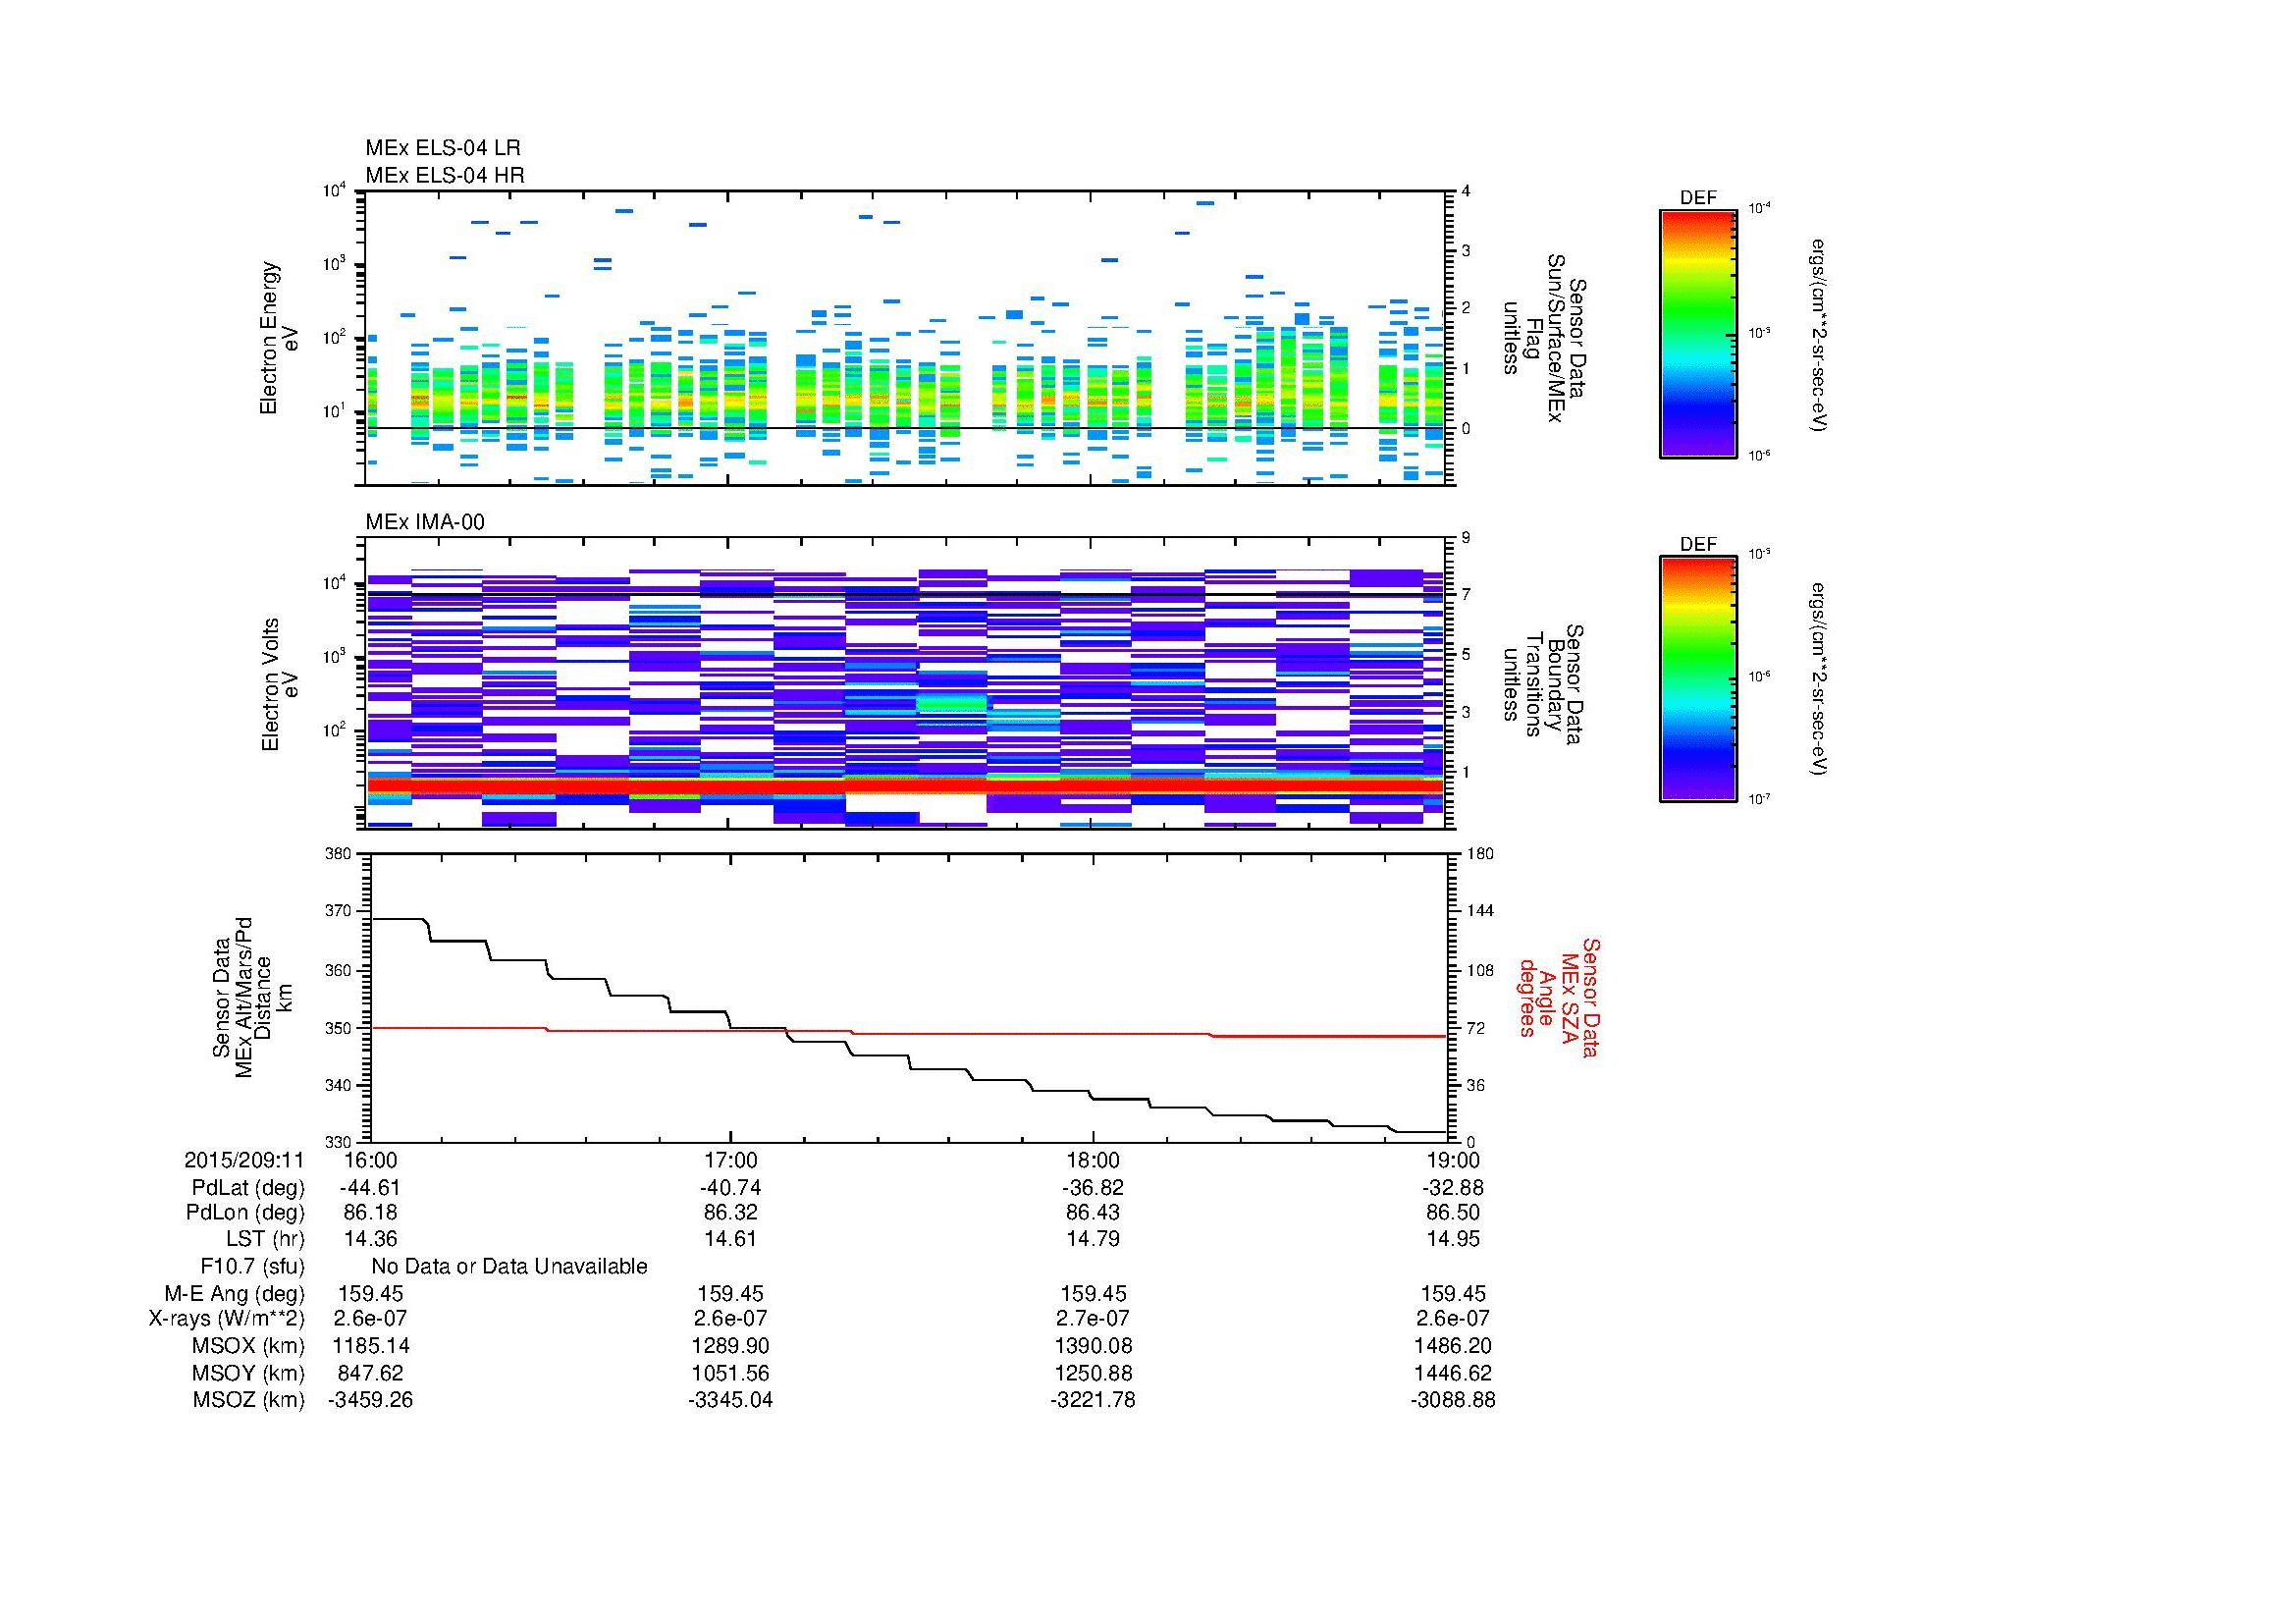
Task: Click the MSOZ value -3088.88
Action: pos(1453,1401)
